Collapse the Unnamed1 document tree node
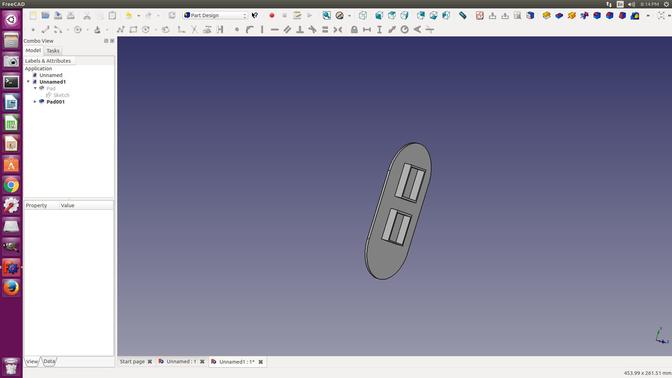672x378 pixels. tap(28, 81)
